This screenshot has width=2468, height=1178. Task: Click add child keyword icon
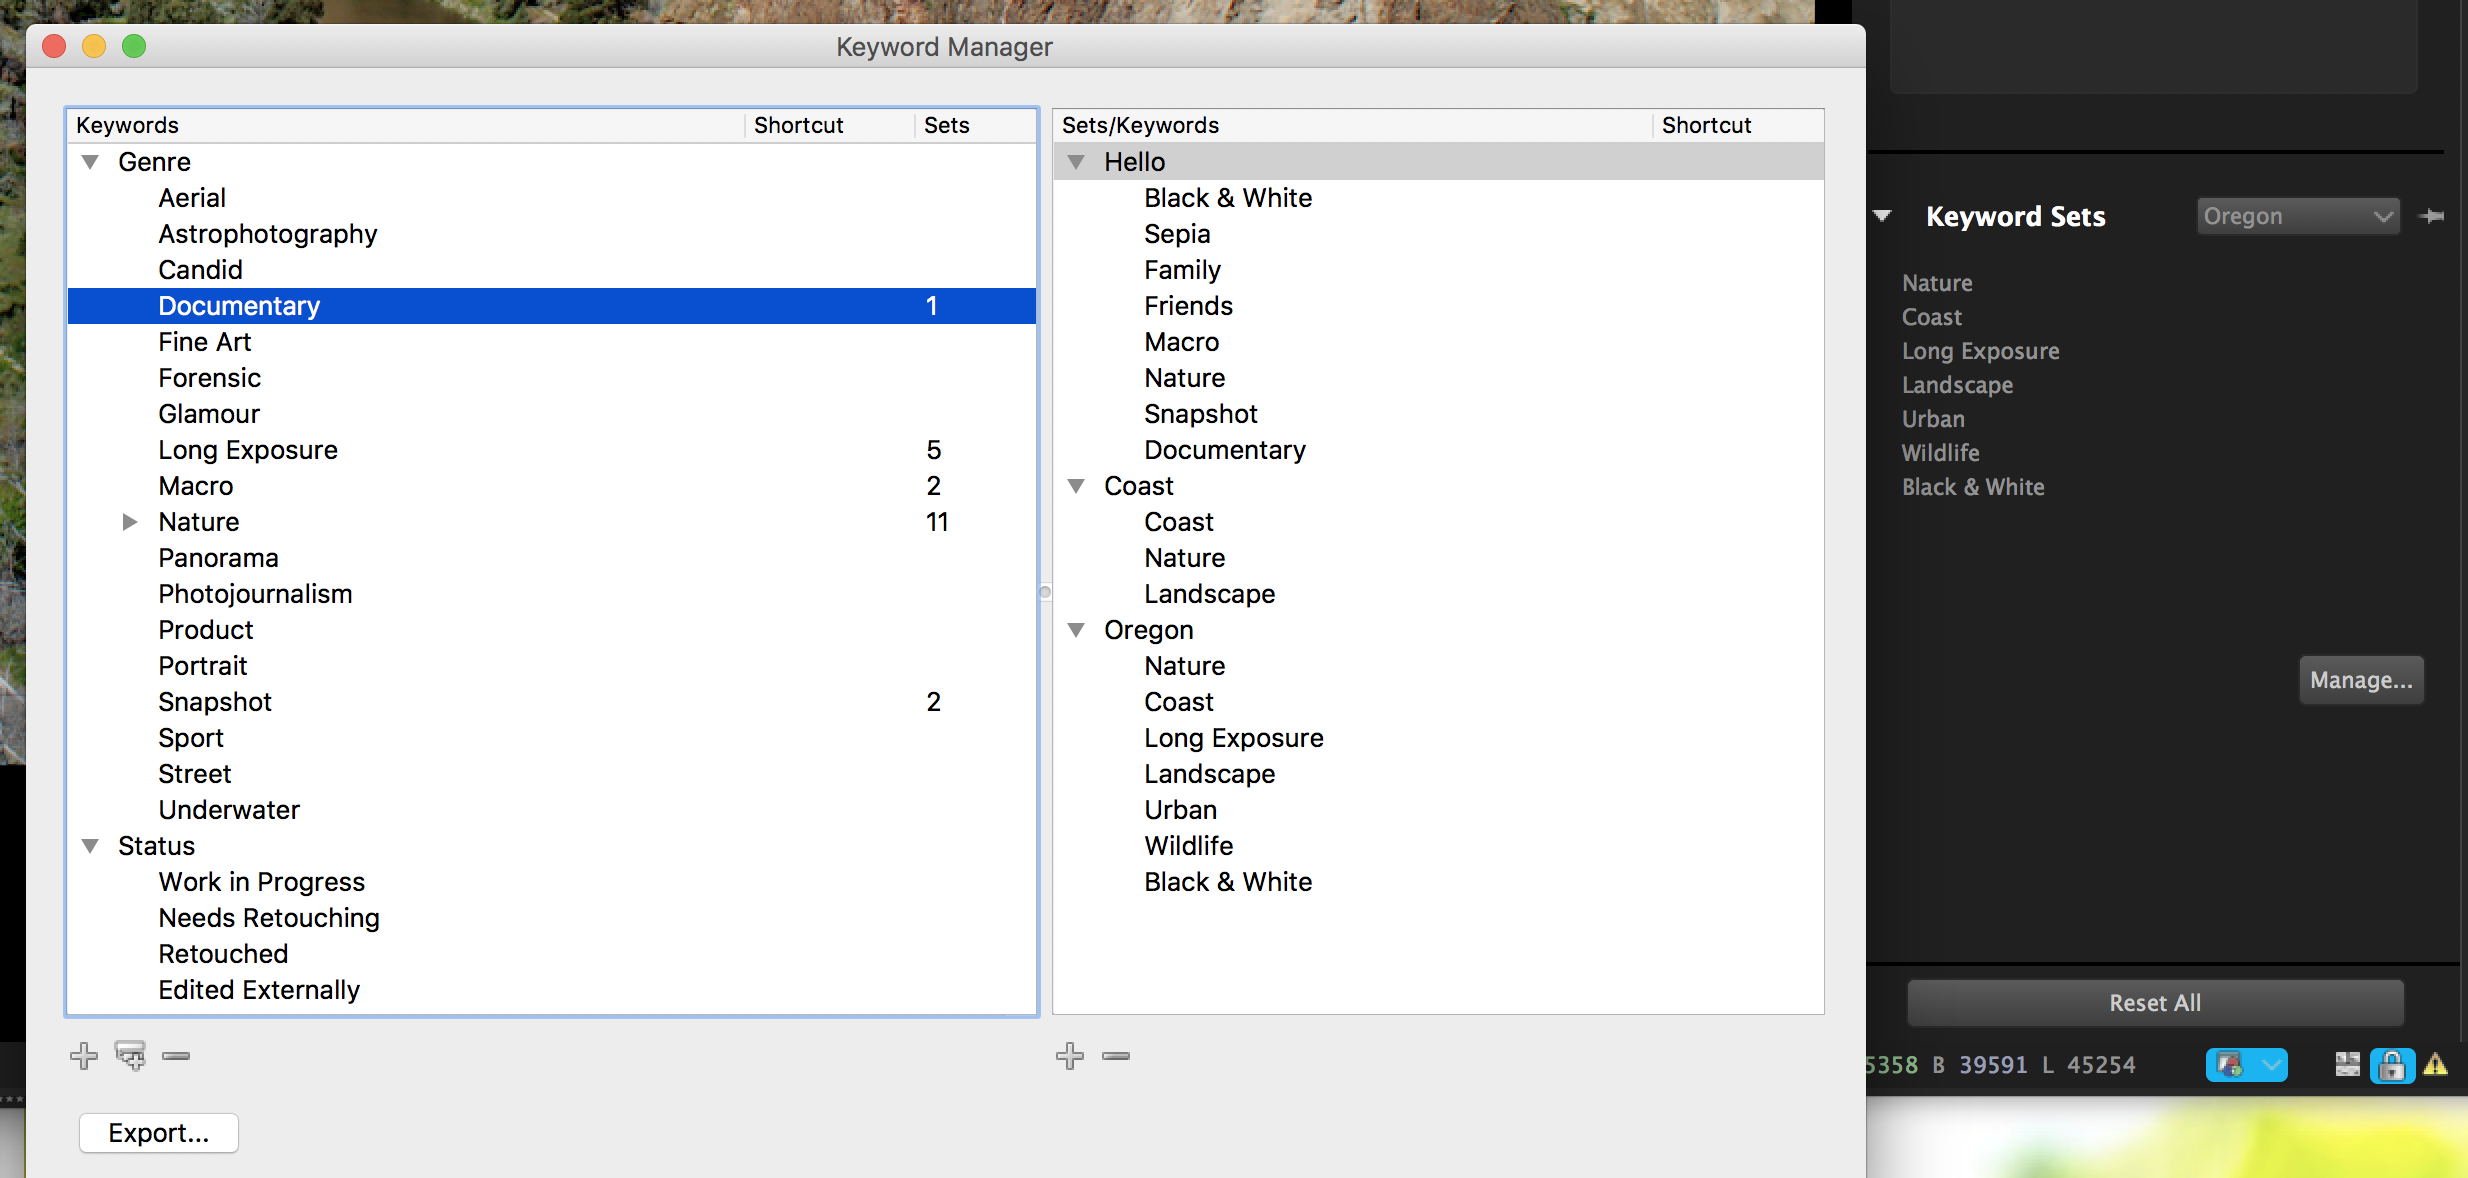130,1056
